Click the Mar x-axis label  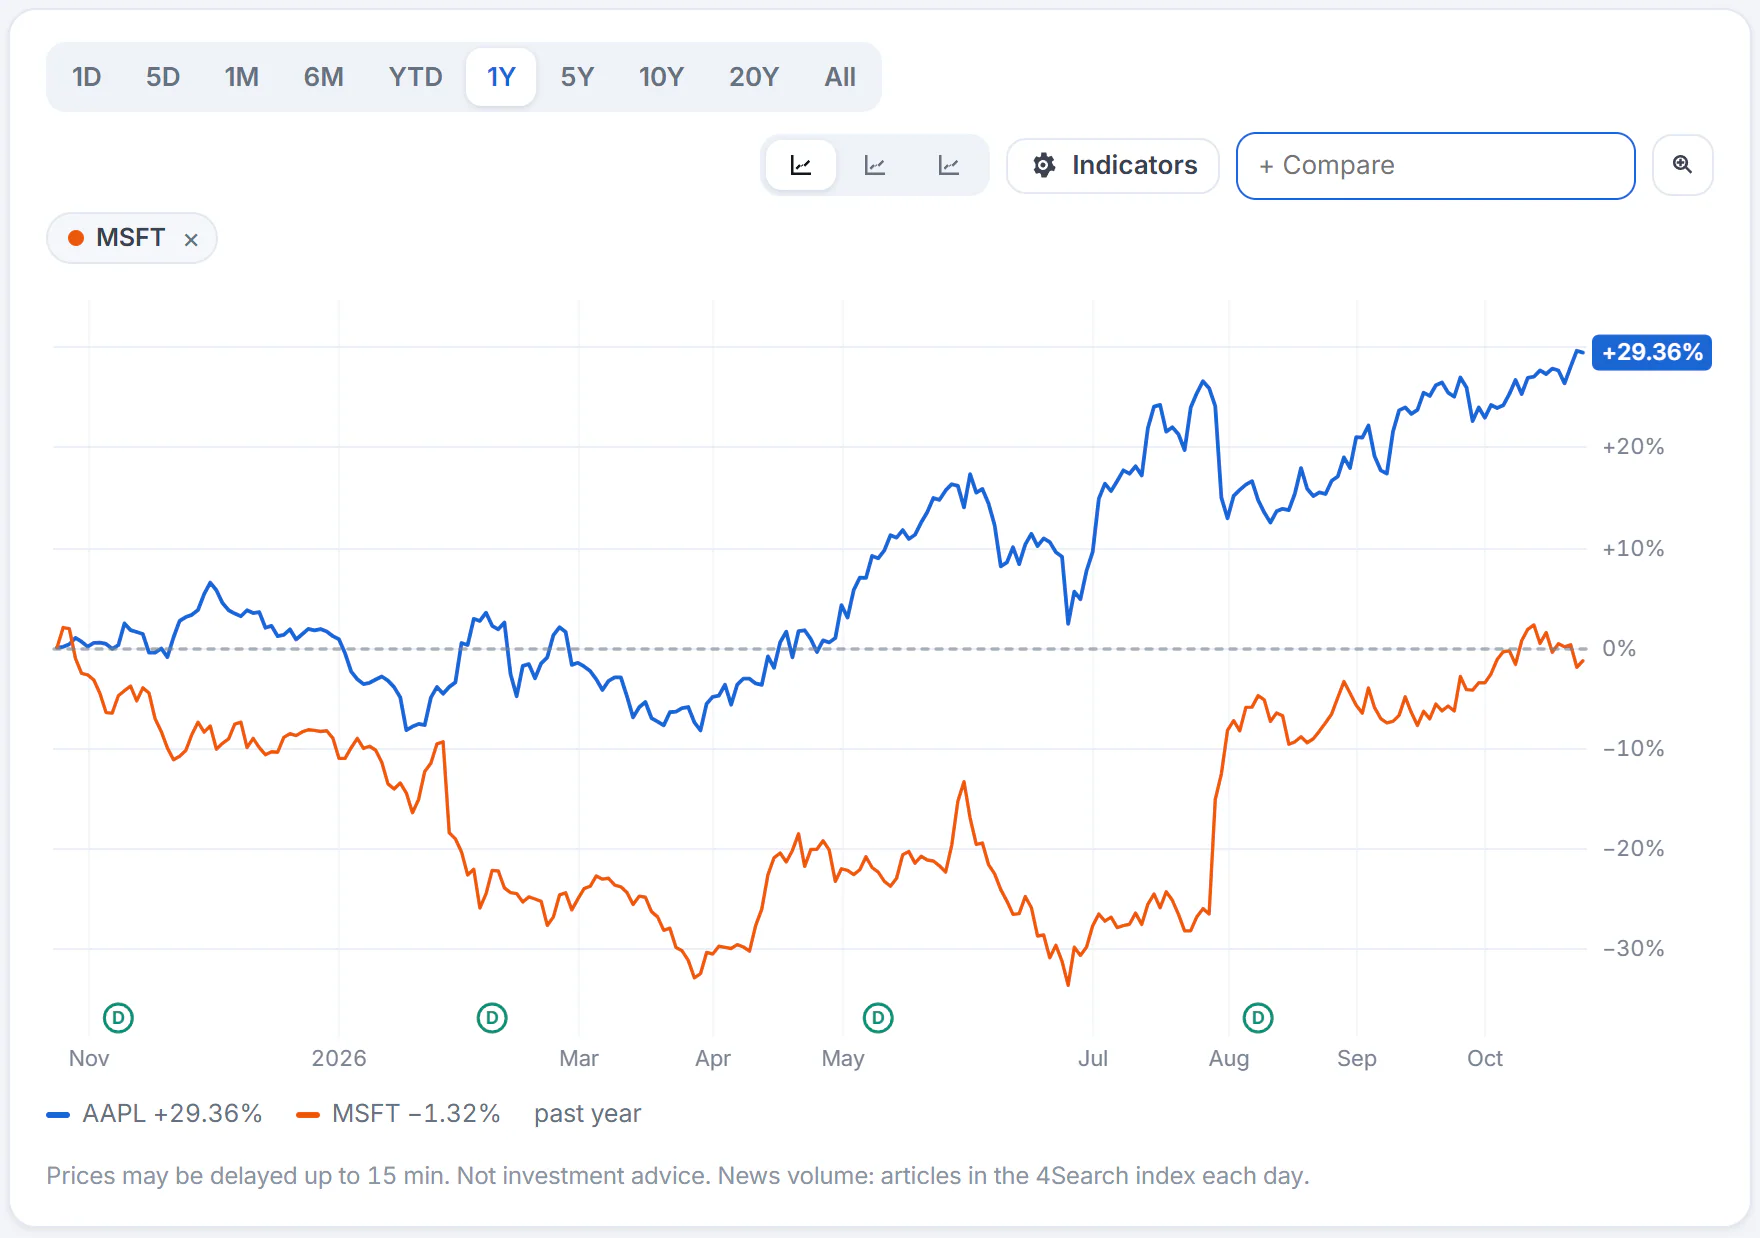(579, 1058)
